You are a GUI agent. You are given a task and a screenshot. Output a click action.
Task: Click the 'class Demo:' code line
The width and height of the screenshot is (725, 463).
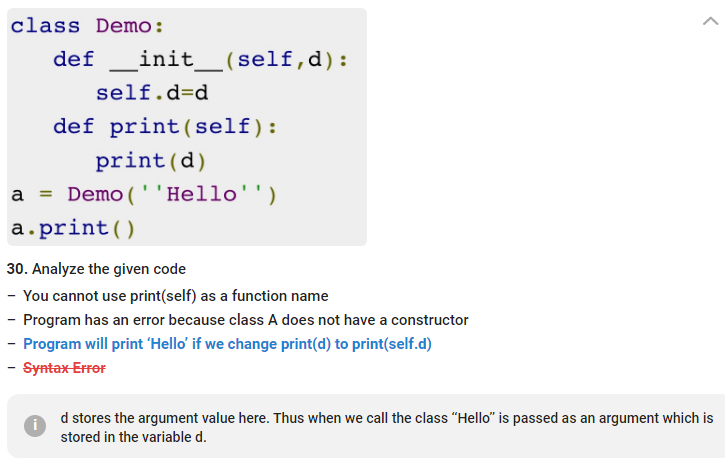[79, 26]
